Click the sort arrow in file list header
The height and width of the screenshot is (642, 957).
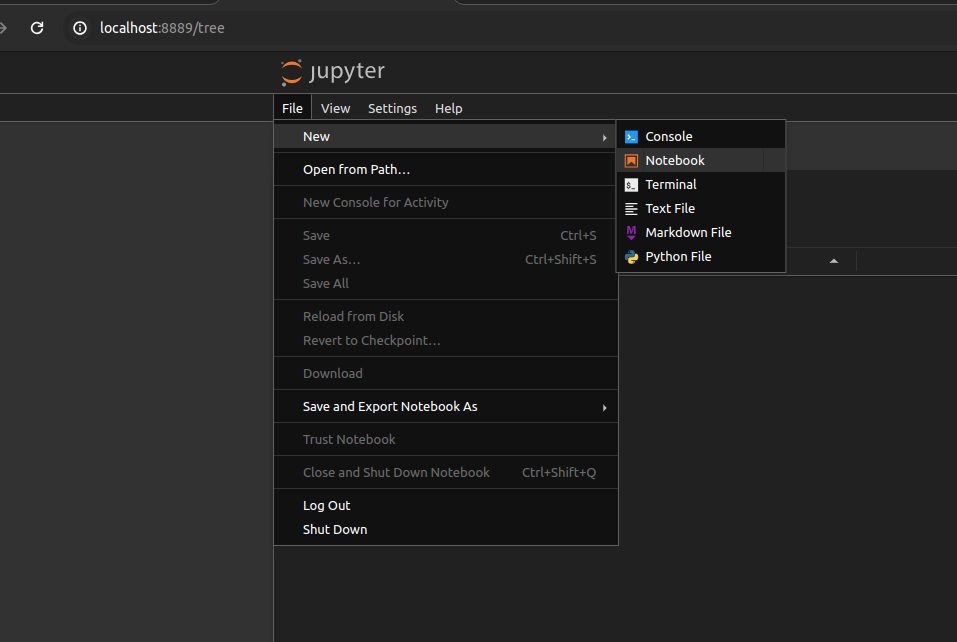pyautogui.click(x=834, y=262)
